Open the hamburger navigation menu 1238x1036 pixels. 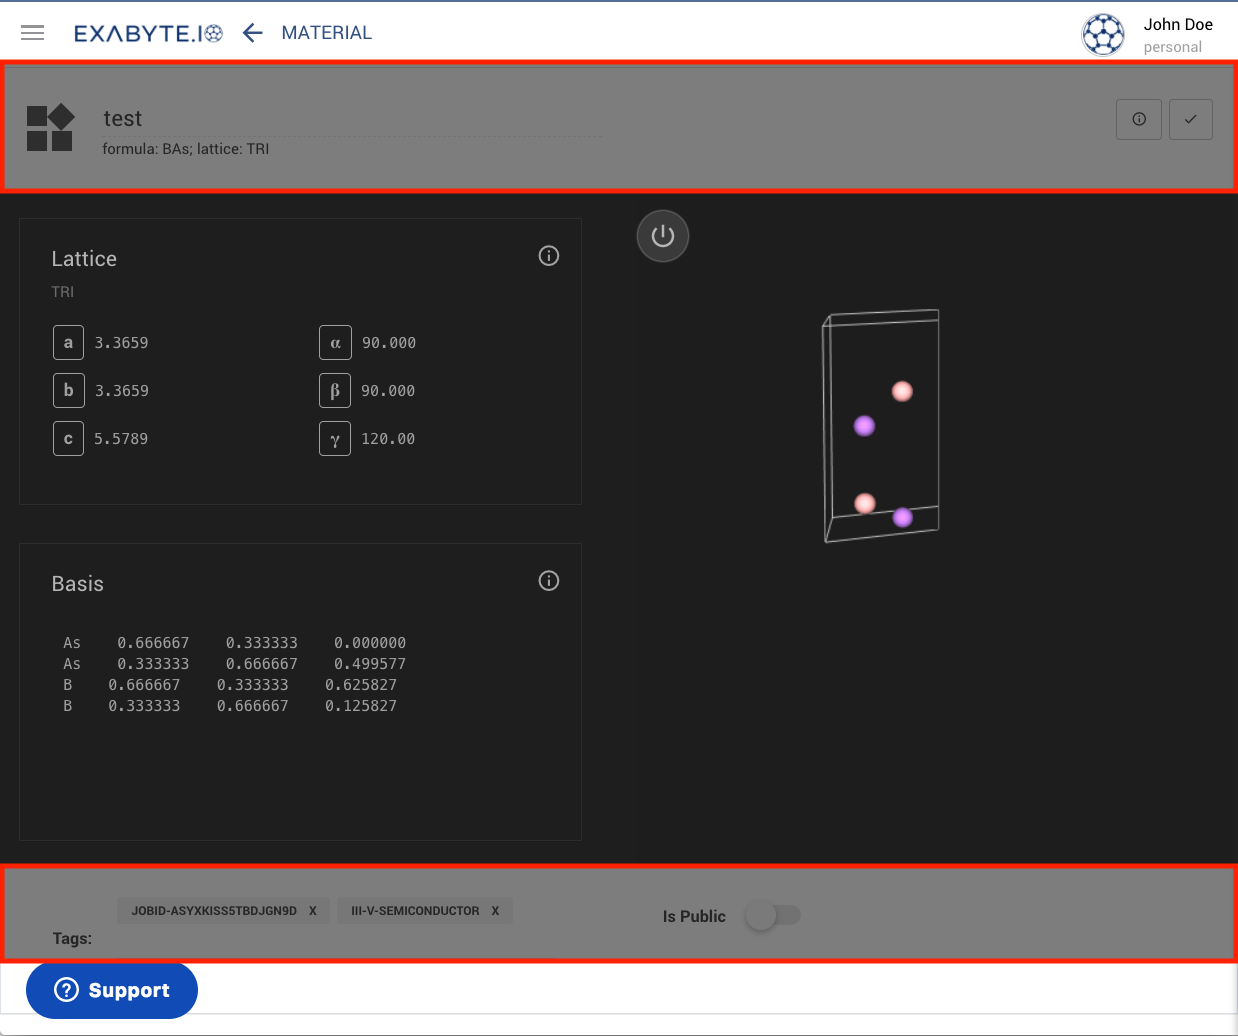(32, 32)
